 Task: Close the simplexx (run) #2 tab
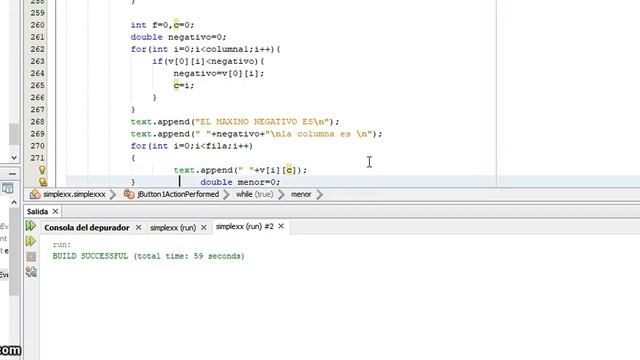pyautogui.click(x=281, y=226)
